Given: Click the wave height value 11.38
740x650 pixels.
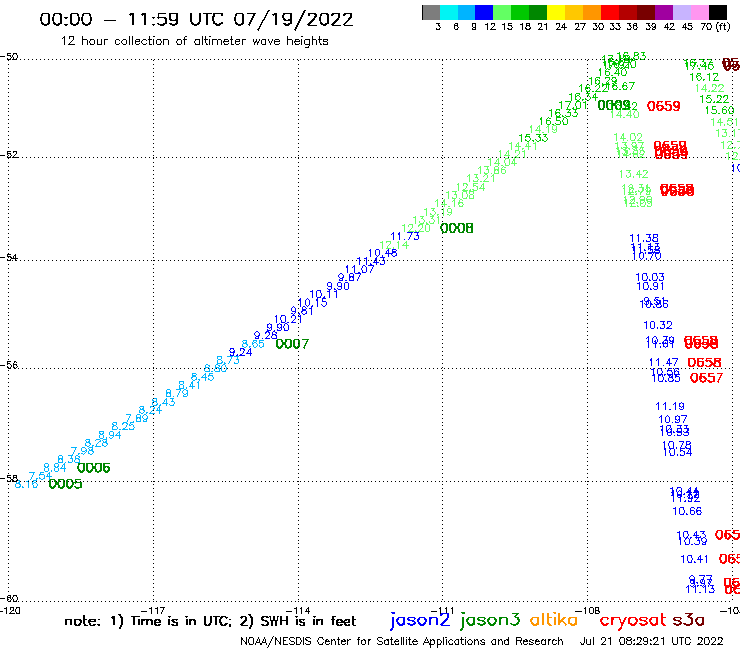Looking at the screenshot, I should 644,238.
